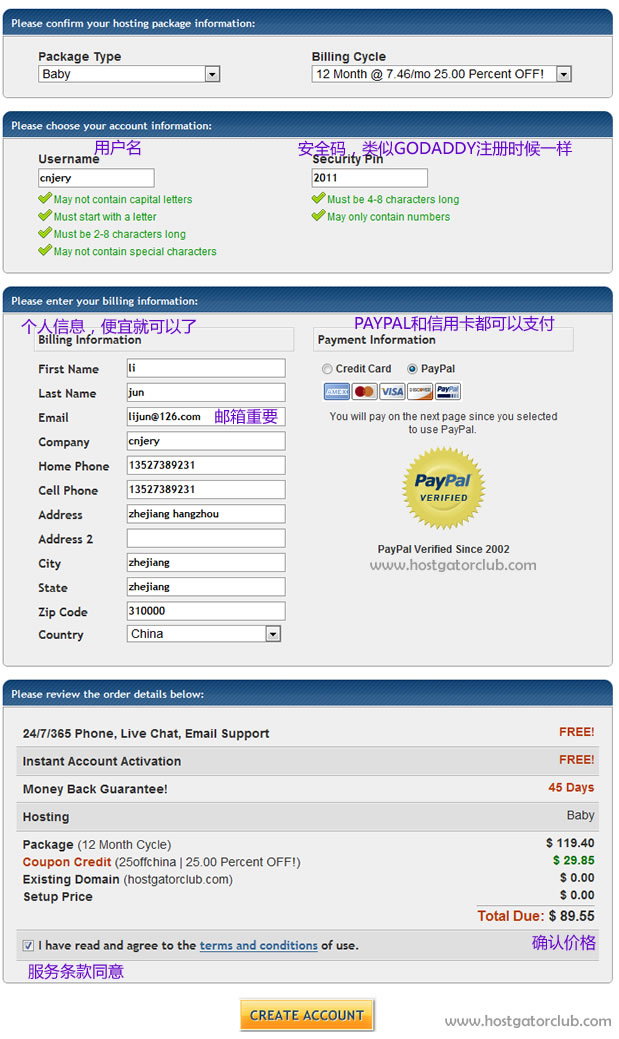Click 'May not contain capital letters' rule
Screen dimensions: 619x1039
coord(123,199)
